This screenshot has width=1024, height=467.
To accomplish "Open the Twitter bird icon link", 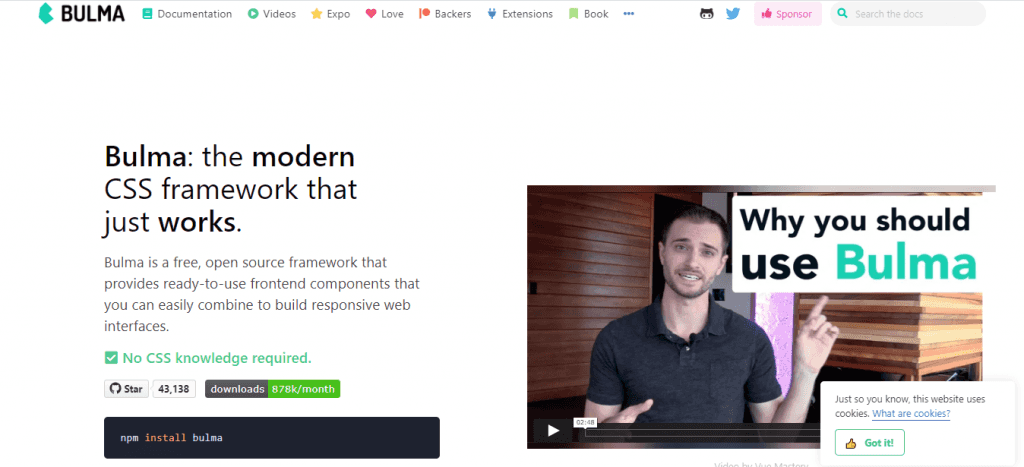I will (733, 14).
